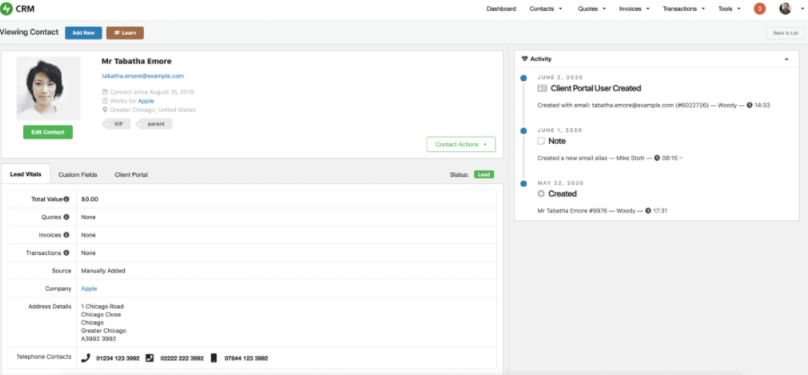Expand the note chevron after 08:15
This screenshot has height=375, width=808.
(x=681, y=158)
